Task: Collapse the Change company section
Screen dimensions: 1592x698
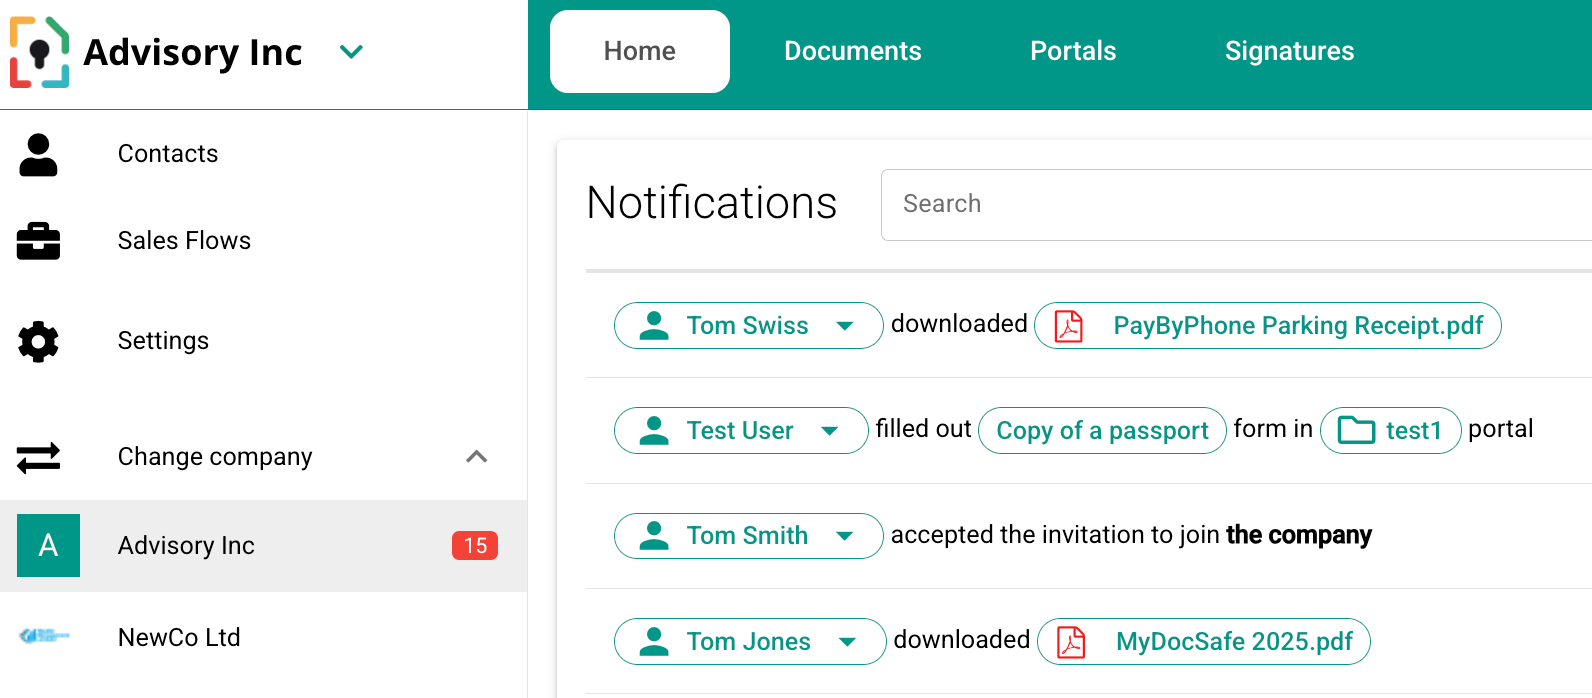Action: coord(477,457)
